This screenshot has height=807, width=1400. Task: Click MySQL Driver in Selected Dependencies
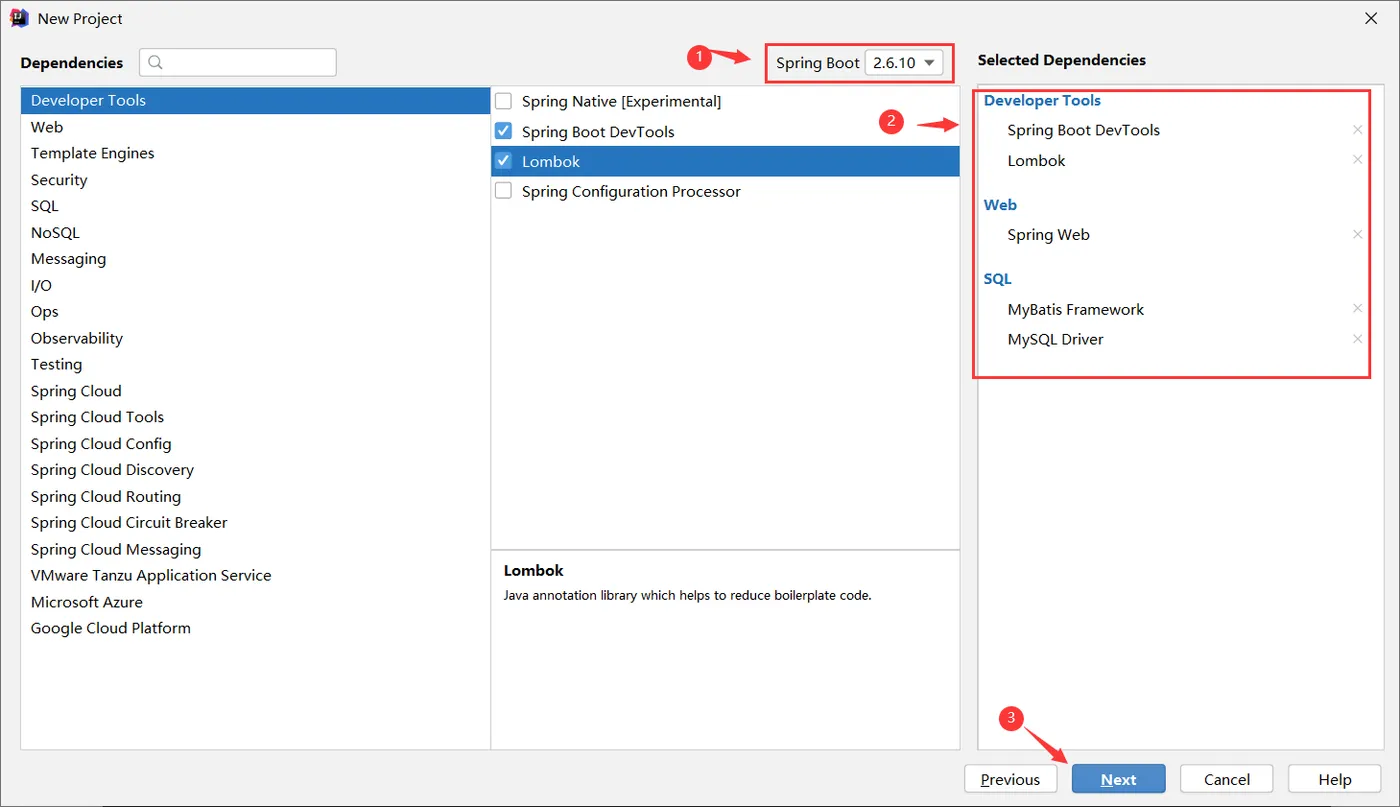(1056, 339)
